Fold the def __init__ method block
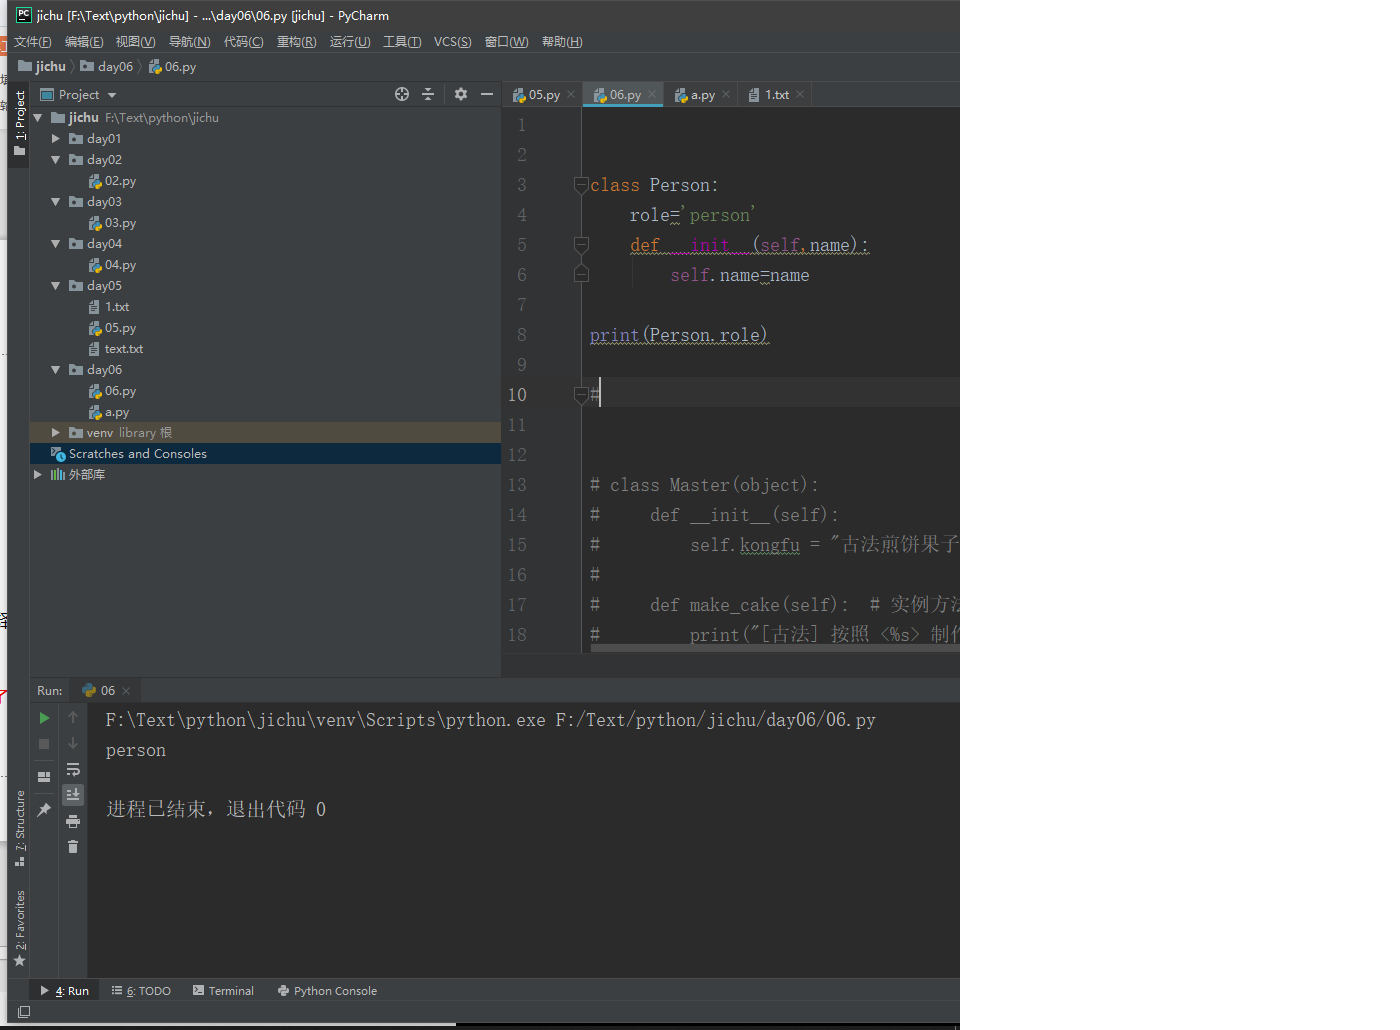This screenshot has height=1030, width=1400. pos(581,245)
